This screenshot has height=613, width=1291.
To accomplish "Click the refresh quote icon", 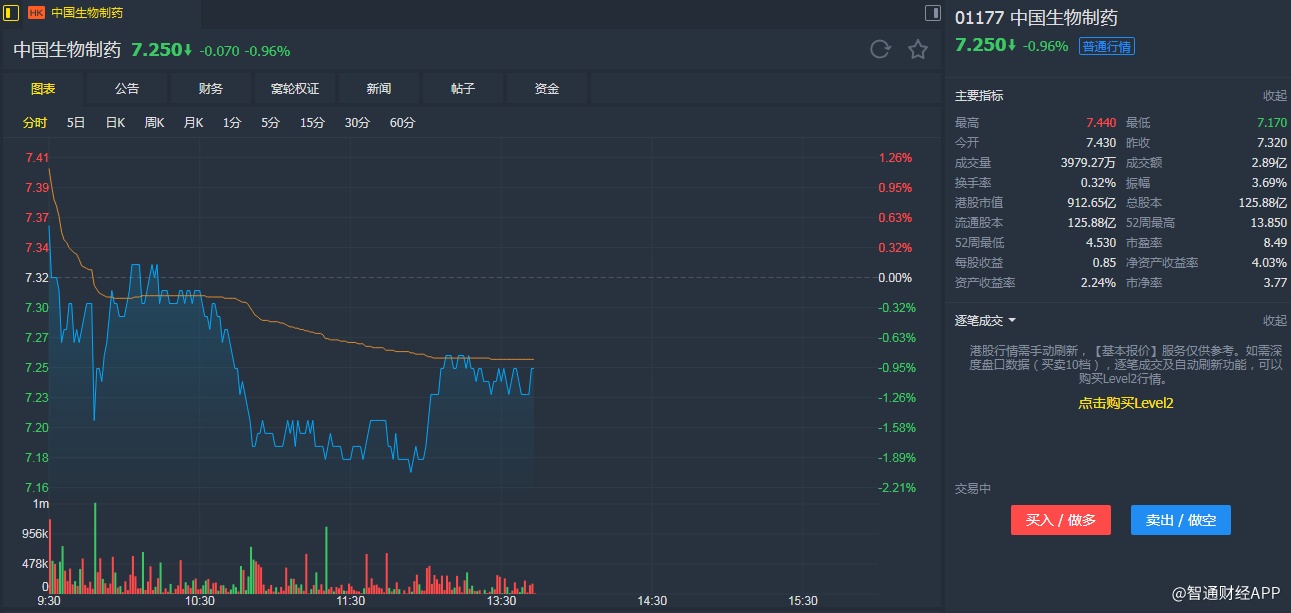I will click(880, 50).
